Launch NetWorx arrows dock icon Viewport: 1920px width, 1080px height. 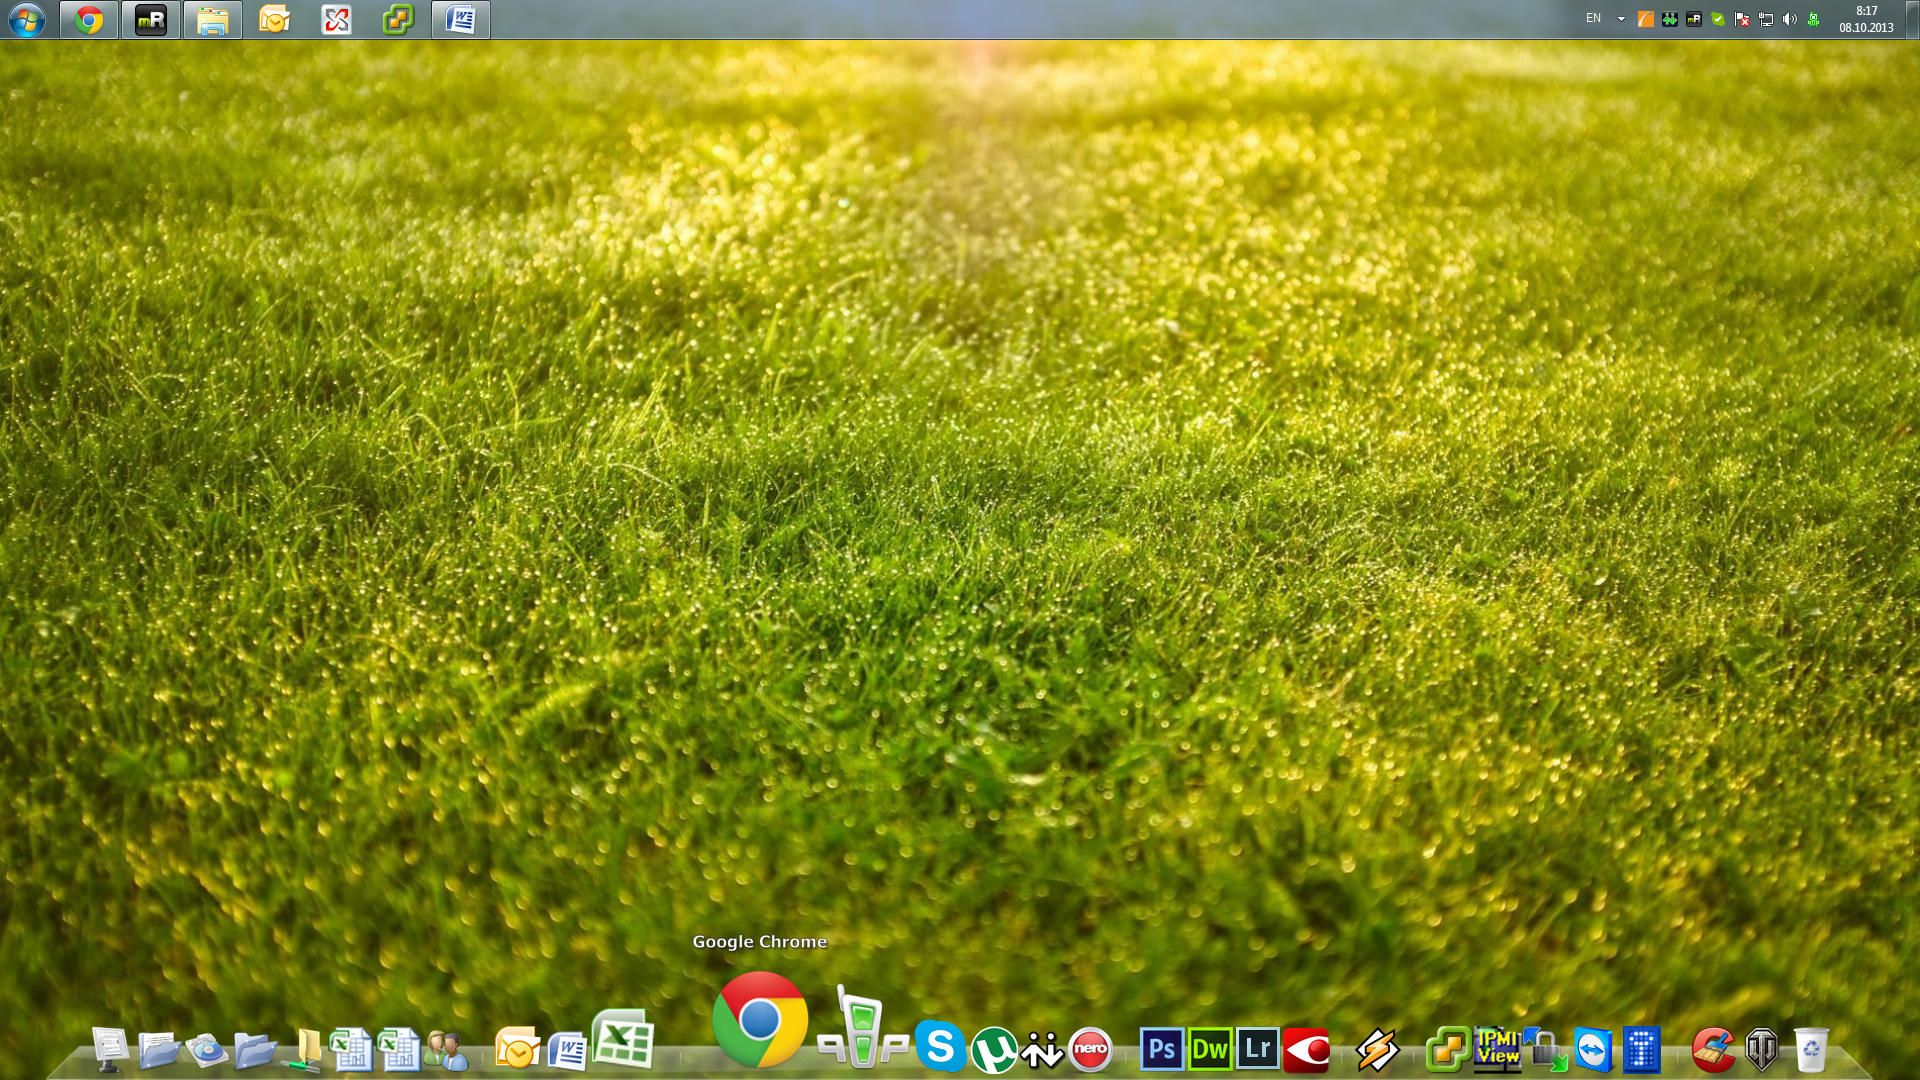1042,1050
